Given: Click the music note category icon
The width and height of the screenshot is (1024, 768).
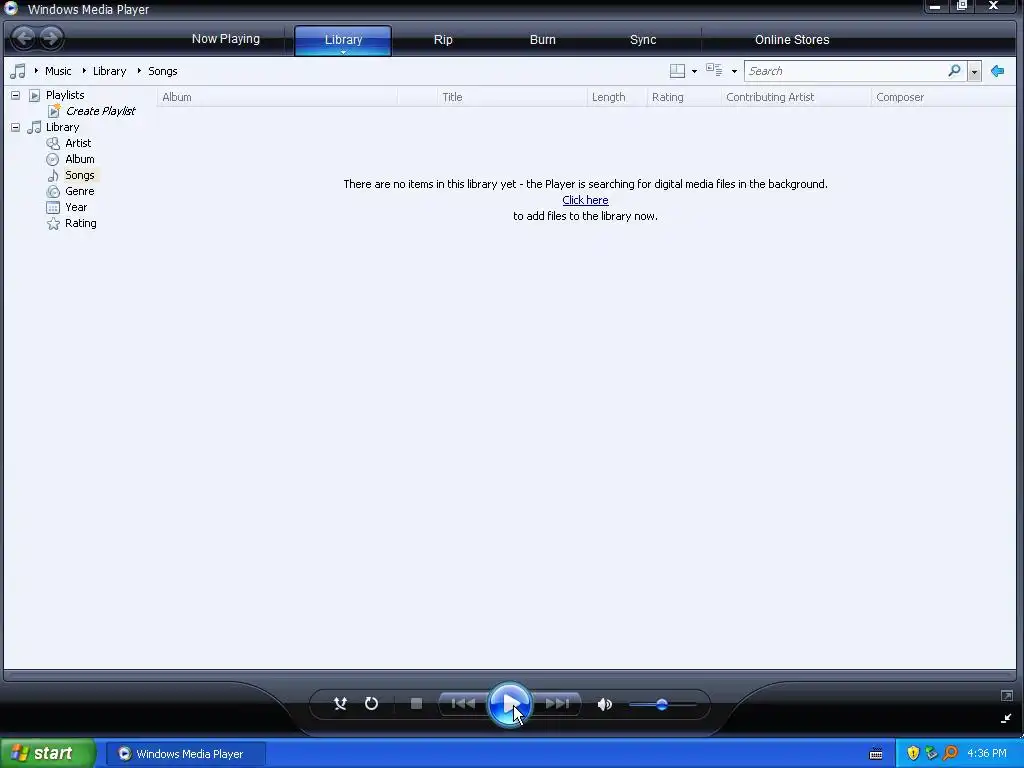Looking at the screenshot, I should click(18, 71).
